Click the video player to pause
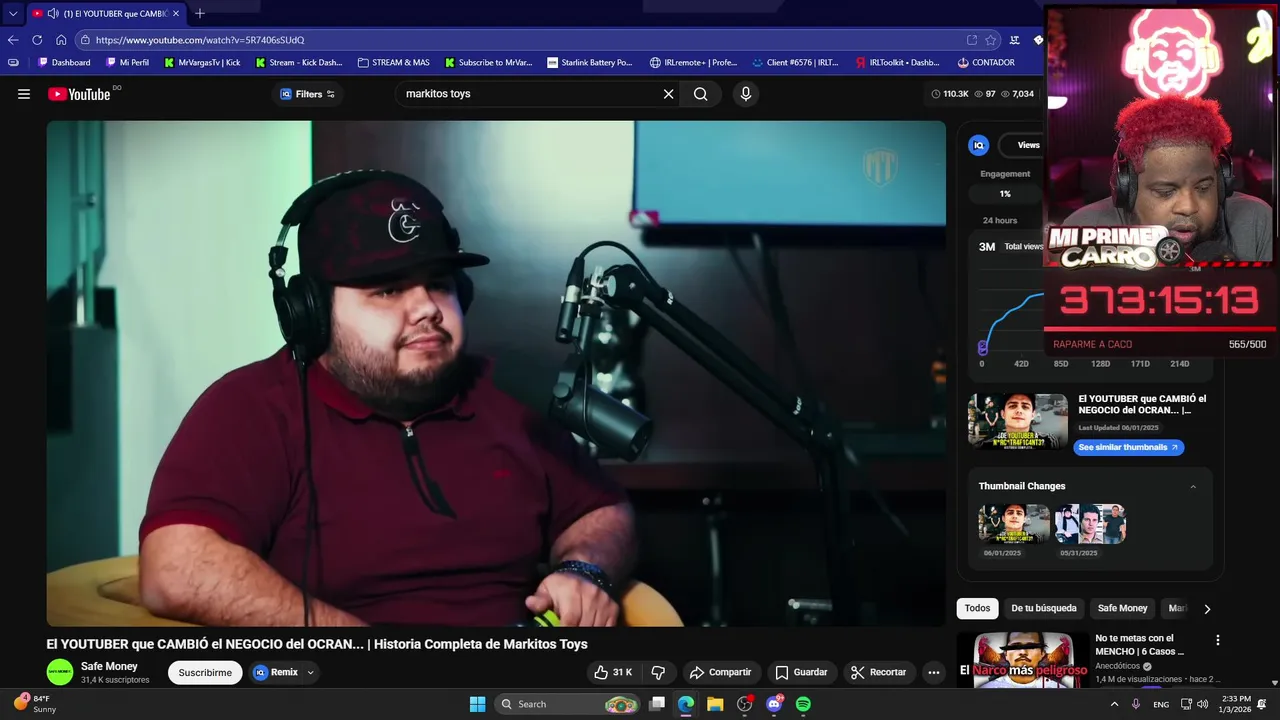The width and height of the screenshot is (1280, 720). [x=496, y=373]
